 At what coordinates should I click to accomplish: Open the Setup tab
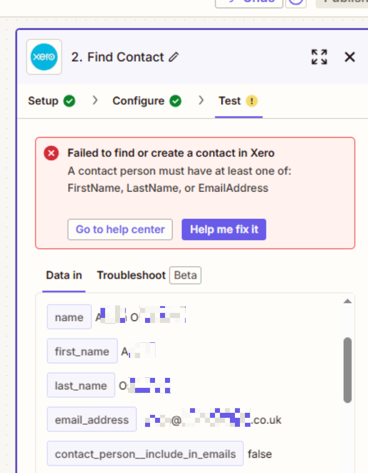pyautogui.click(x=51, y=101)
